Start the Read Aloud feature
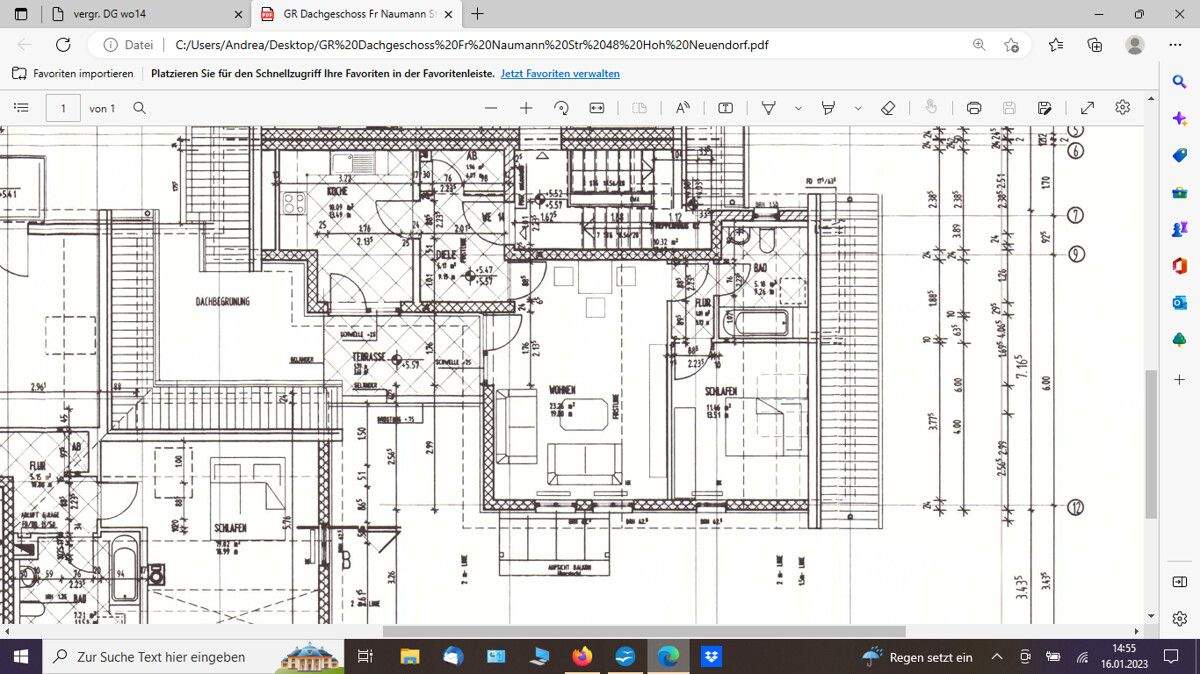This screenshot has width=1200, height=674. [683, 108]
